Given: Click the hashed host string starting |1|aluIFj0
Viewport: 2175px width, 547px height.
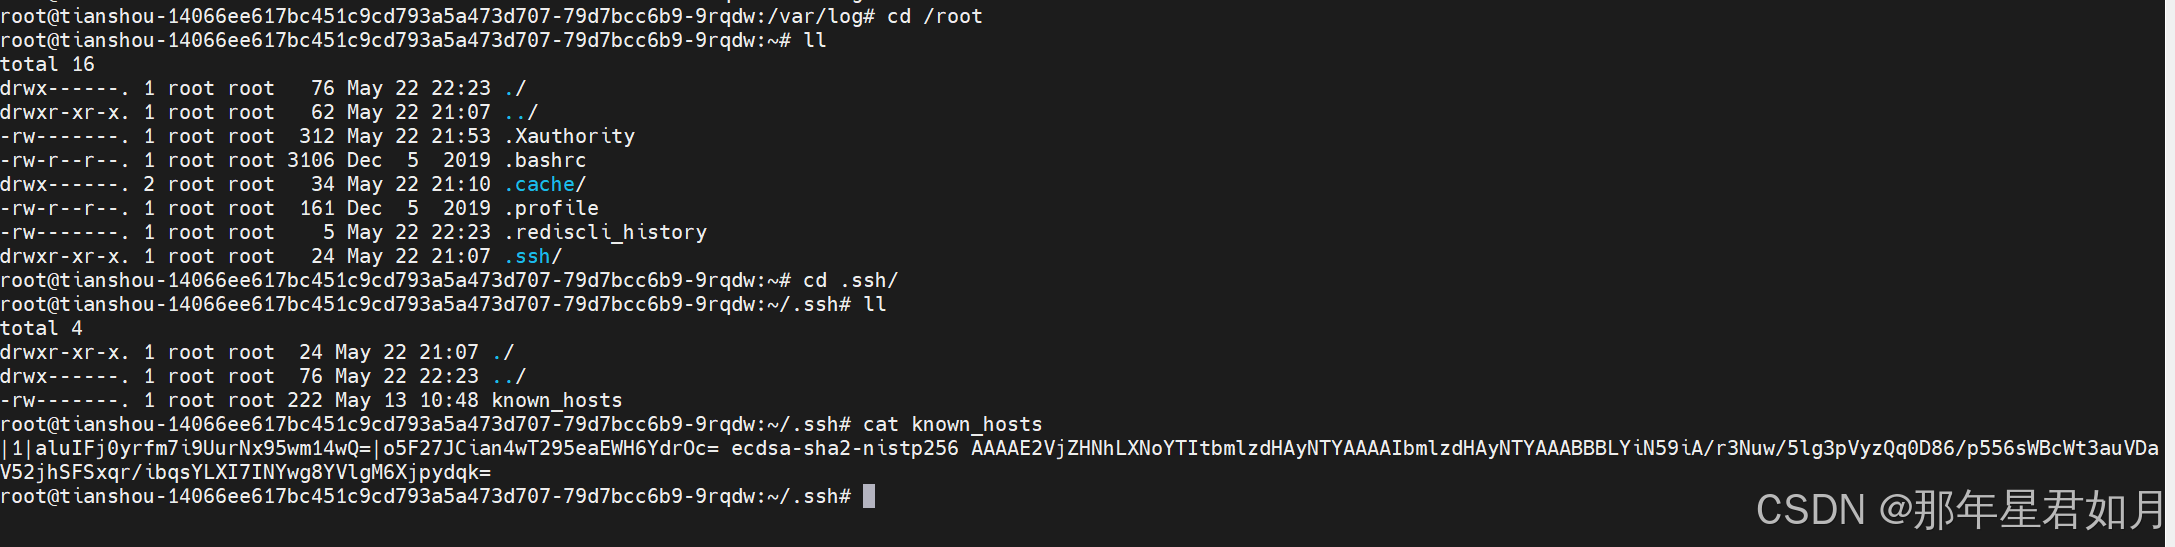Looking at the screenshot, I should [360, 448].
